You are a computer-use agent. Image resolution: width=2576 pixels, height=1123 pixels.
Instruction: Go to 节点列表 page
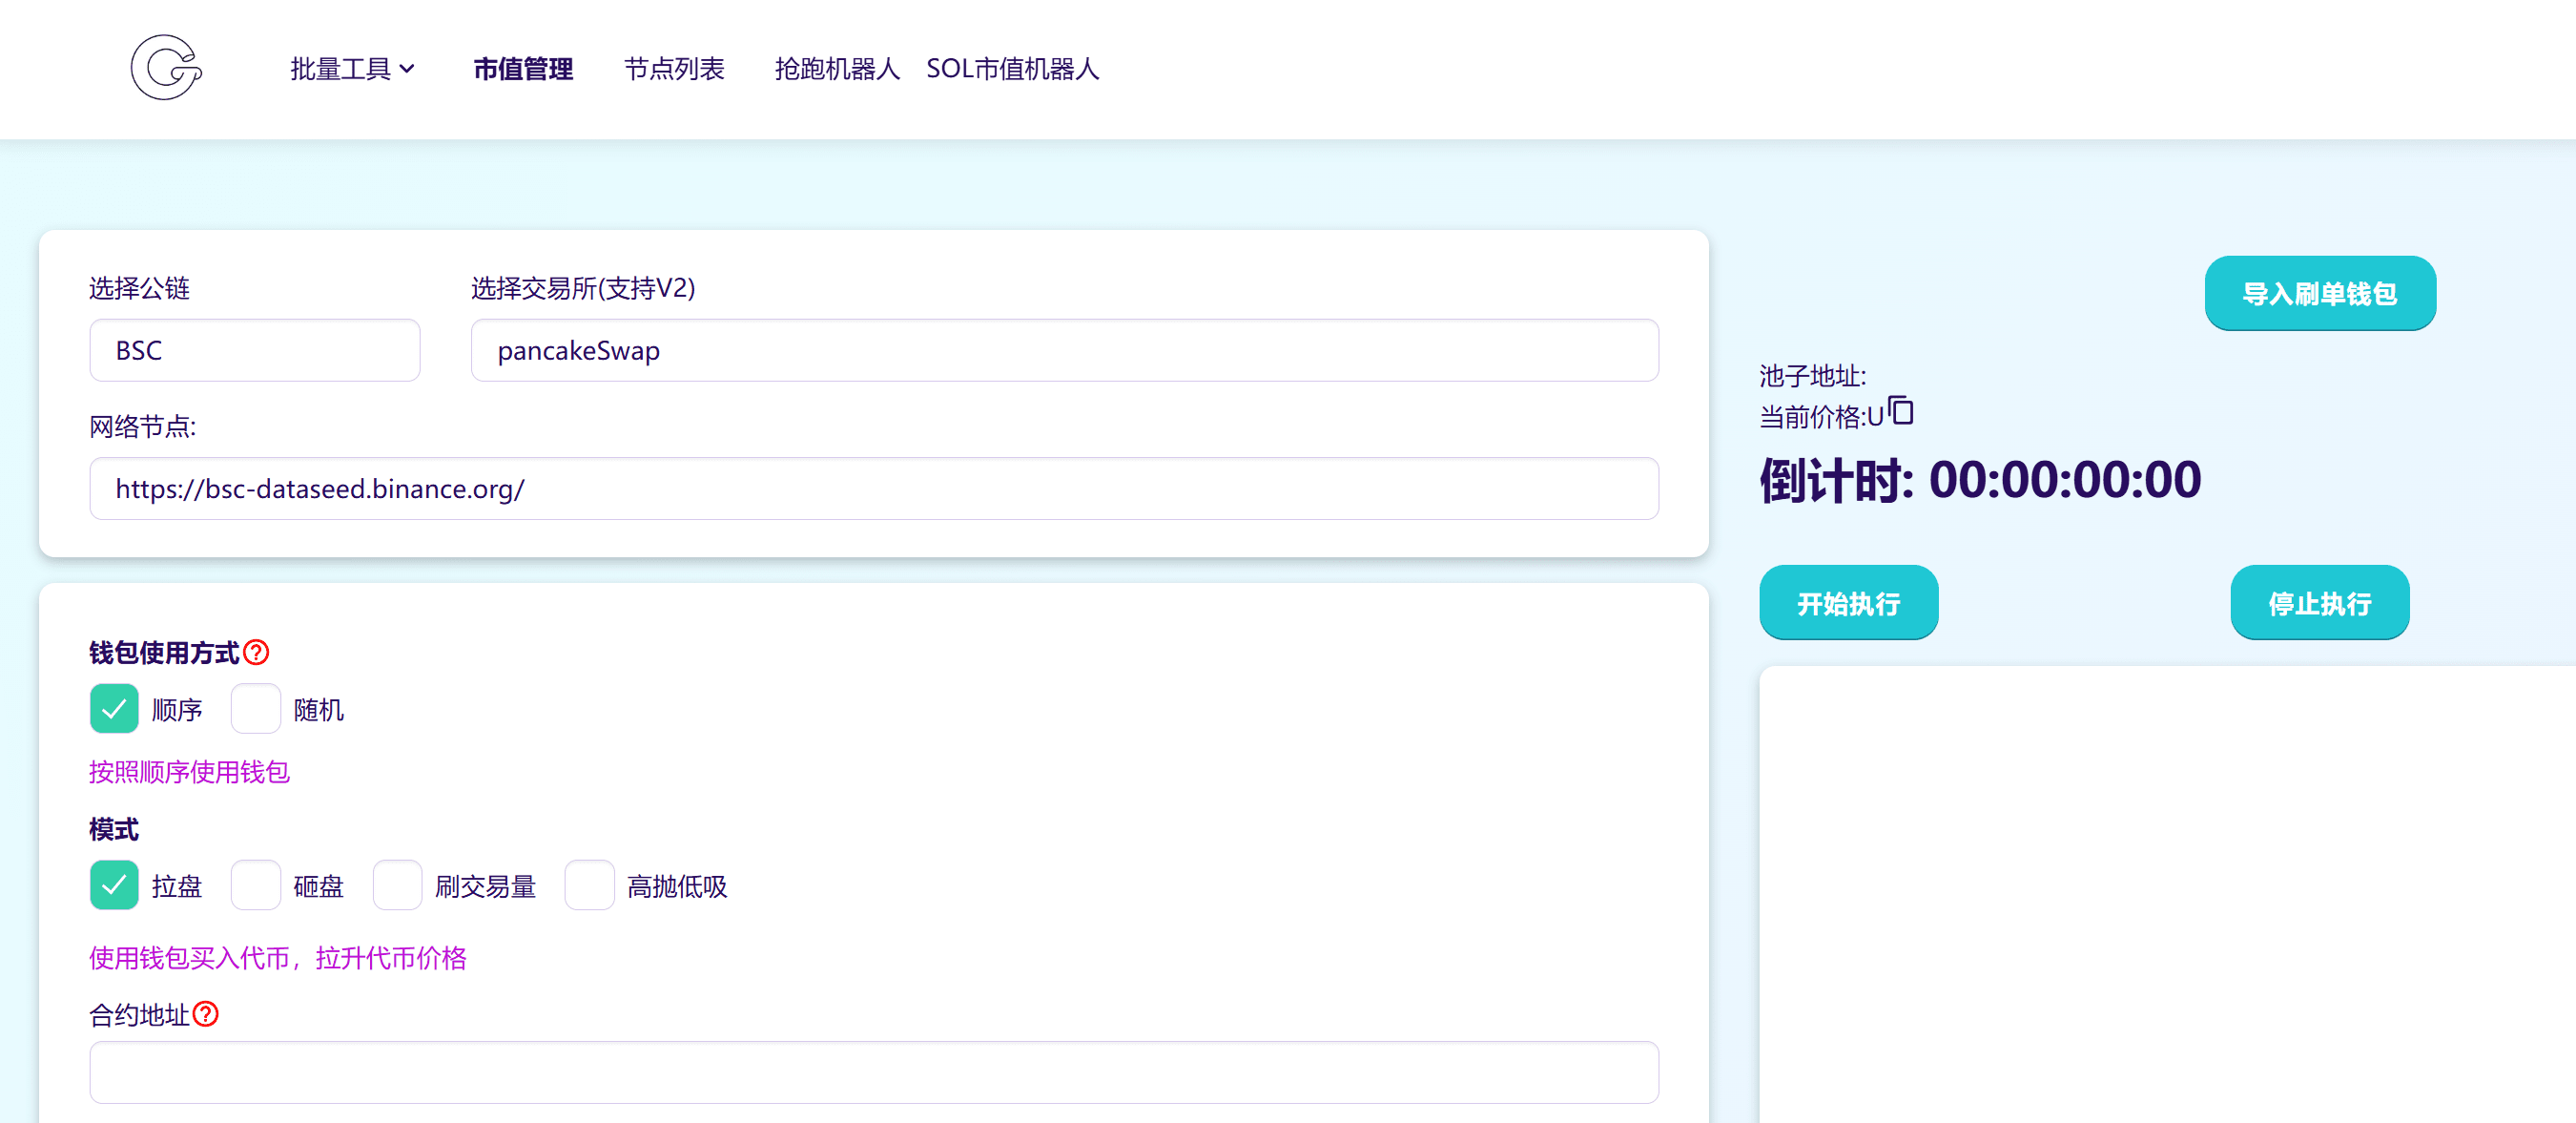(x=674, y=69)
